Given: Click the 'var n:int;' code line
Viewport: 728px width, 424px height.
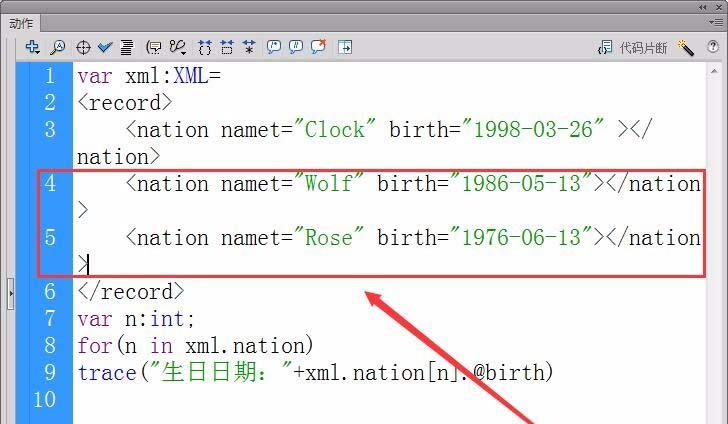Looking at the screenshot, I should tap(136, 319).
